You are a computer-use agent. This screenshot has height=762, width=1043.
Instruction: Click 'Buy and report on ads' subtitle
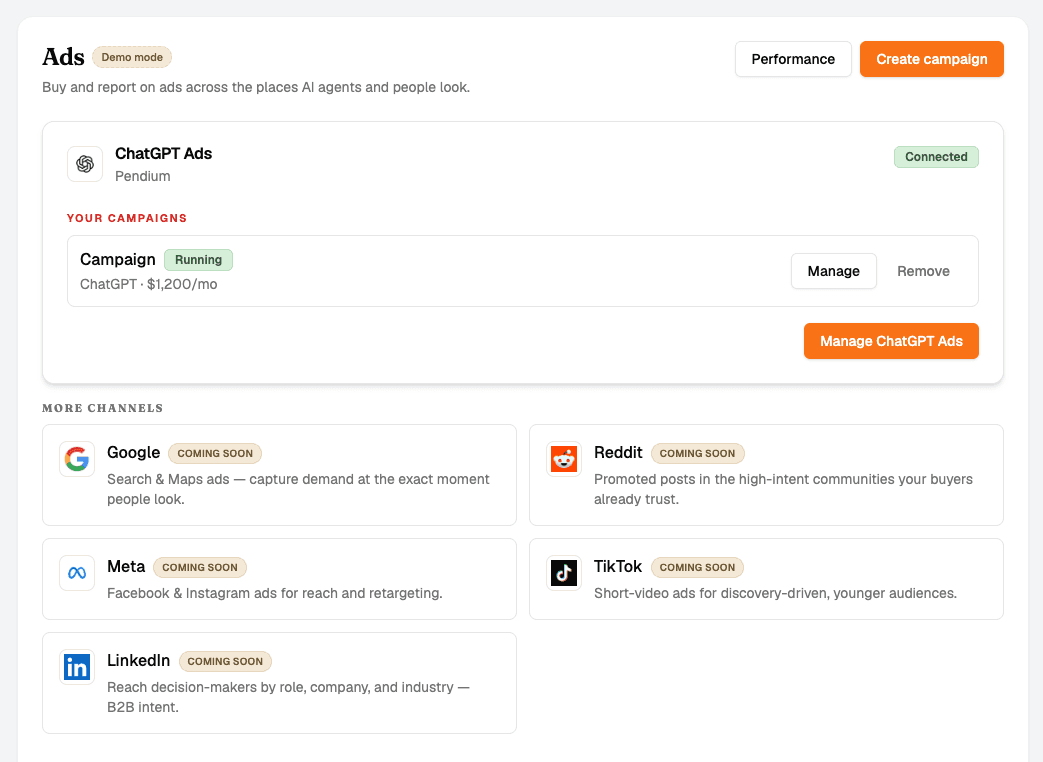pos(256,87)
